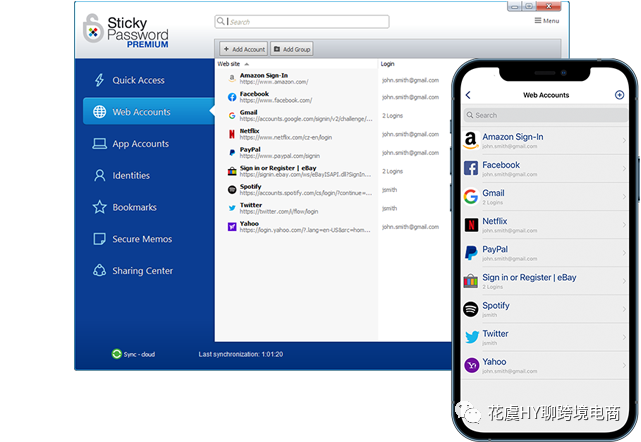
Task: Click the eBay icon in desktop list
Action: pyautogui.click(x=232, y=171)
